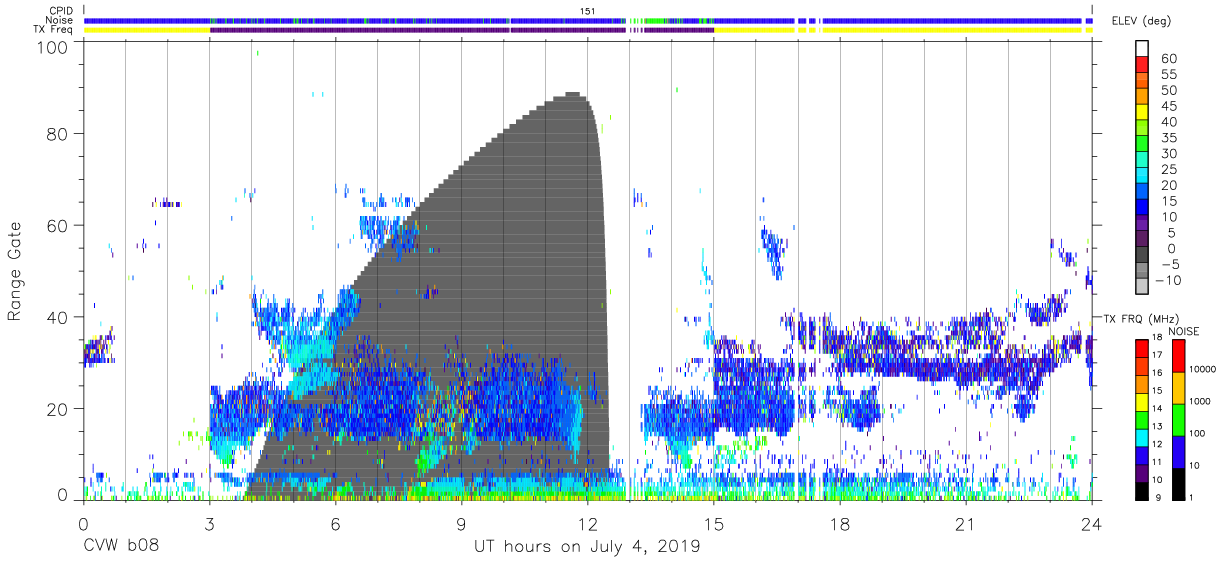Select the 'TX FRQ (MHz)' legend title
Viewport: 1228px width, 567px height.
coord(1140,318)
